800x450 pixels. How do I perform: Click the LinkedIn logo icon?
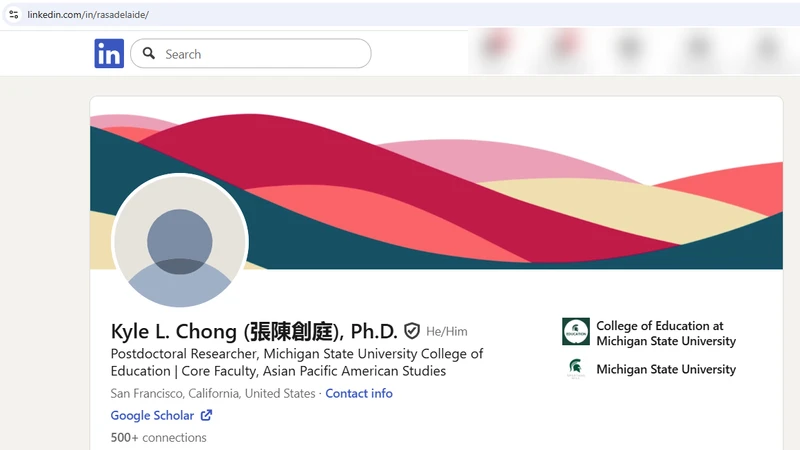click(x=109, y=53)
